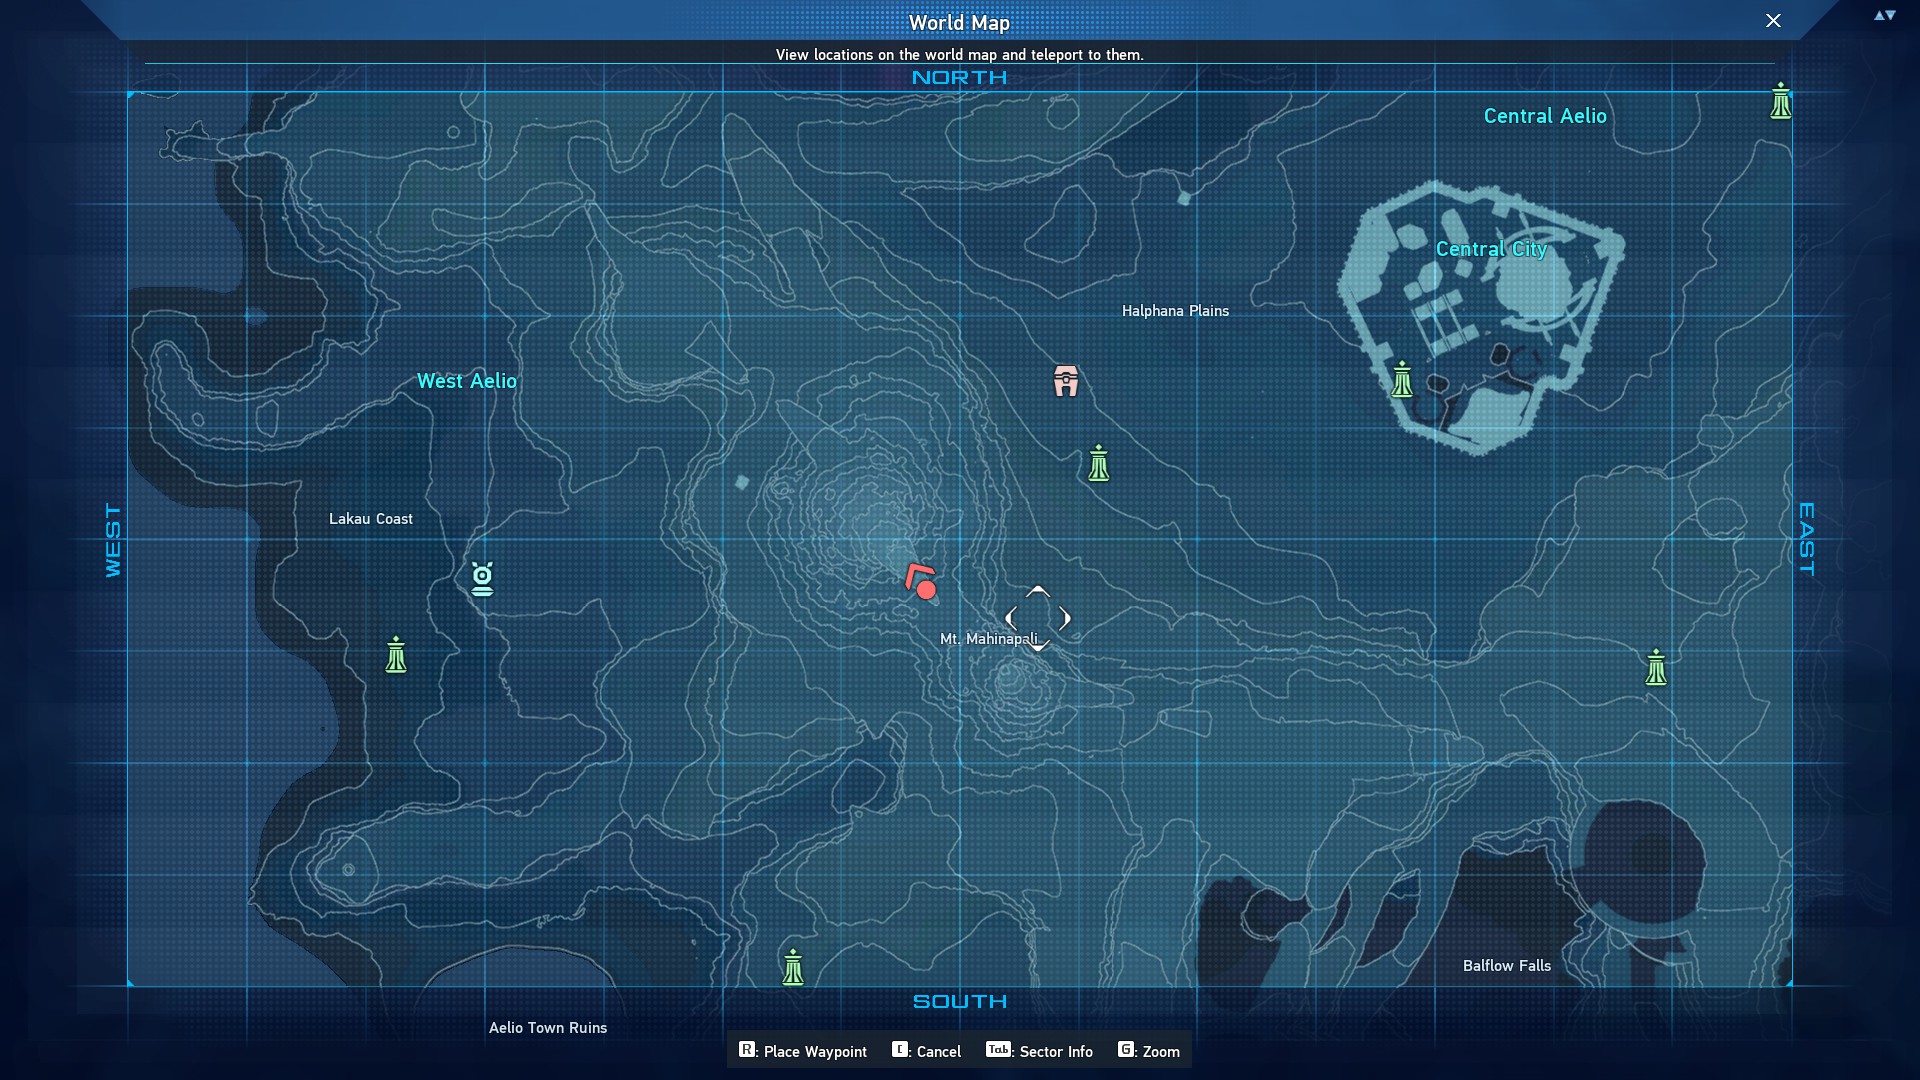Click the Balflow Falls location label
Image resolution: width=1920 pixels, height=1080 pixels.
coord(1507,966)
